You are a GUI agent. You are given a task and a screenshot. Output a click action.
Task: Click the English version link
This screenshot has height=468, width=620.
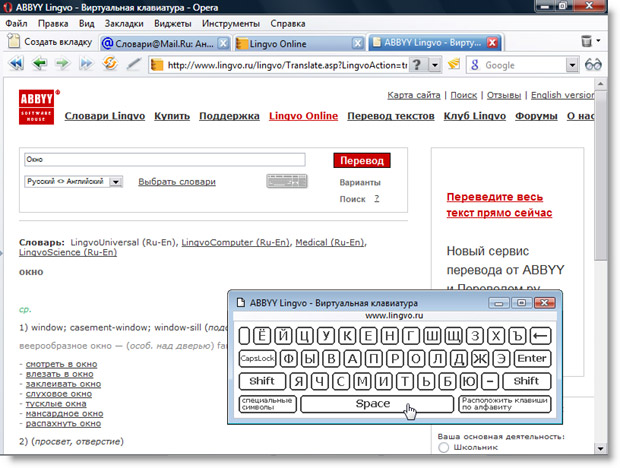pyautogui.click(x=562, y=95)
